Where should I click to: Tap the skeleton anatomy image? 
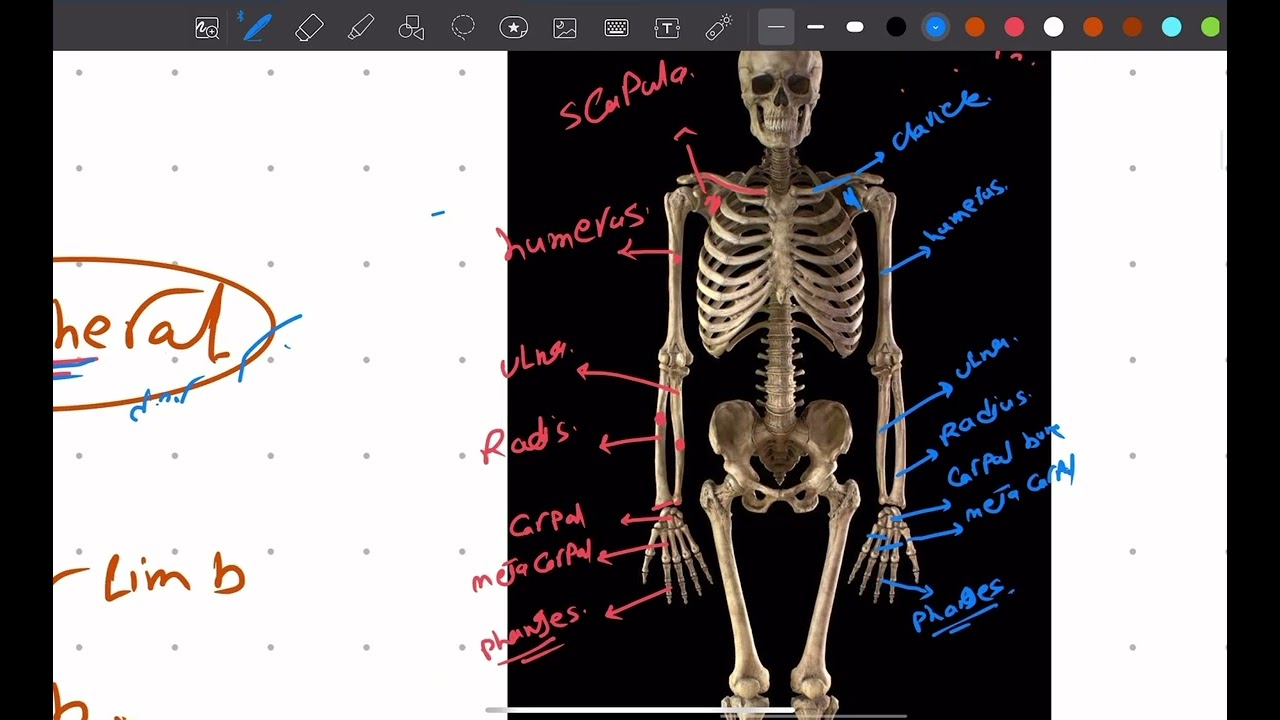(779, 385)
